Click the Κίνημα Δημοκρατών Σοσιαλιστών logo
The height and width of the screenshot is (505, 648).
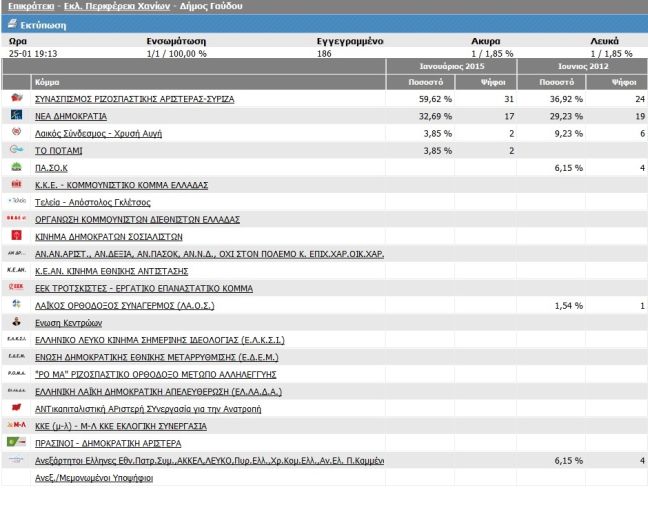click(x=16, y=236)
